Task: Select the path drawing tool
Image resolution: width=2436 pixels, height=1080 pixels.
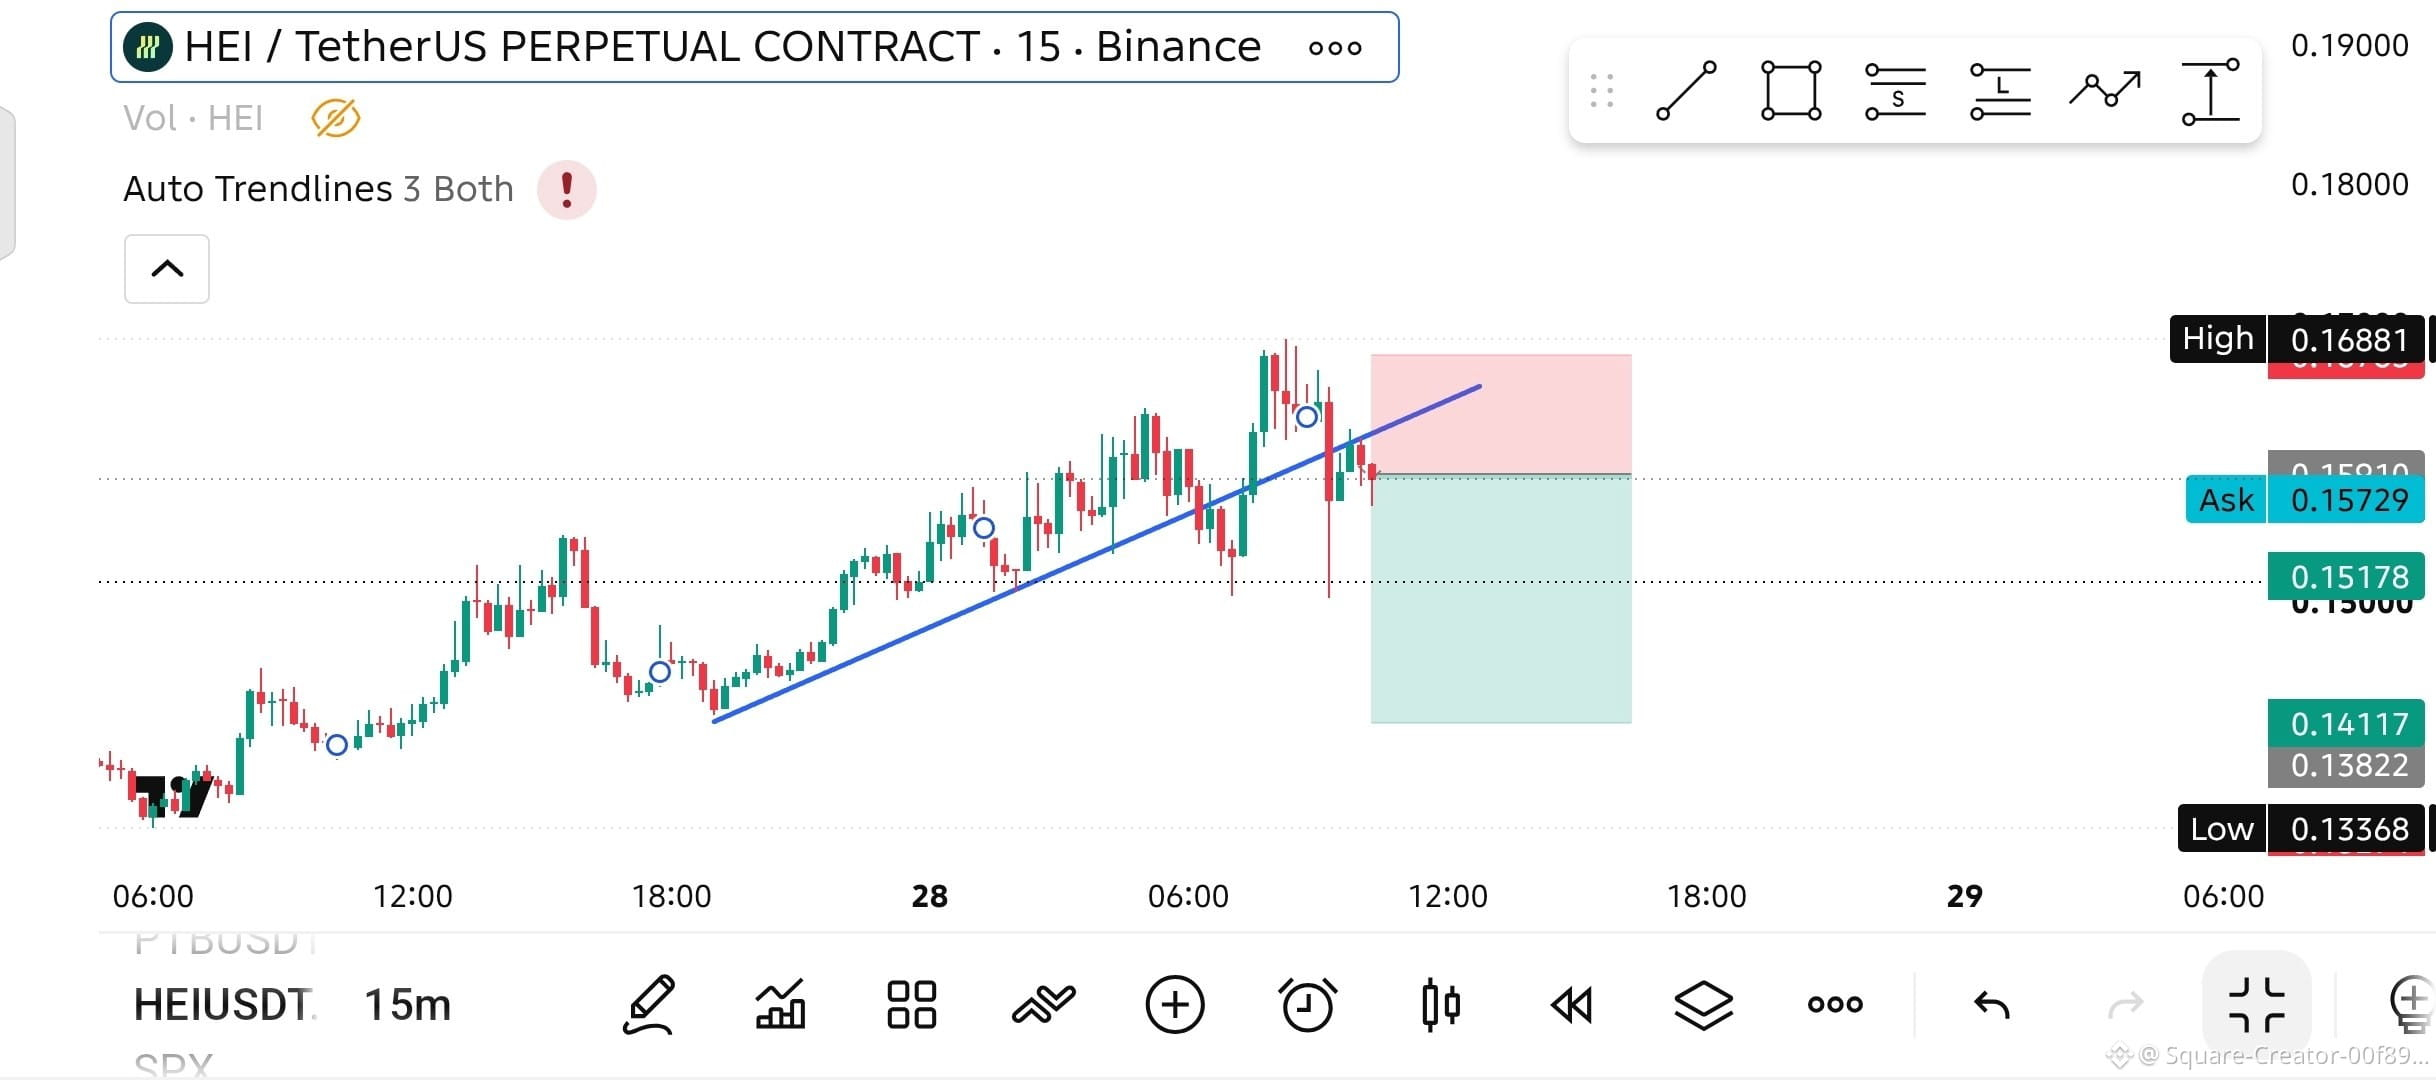Action: tap(2105, 89)
